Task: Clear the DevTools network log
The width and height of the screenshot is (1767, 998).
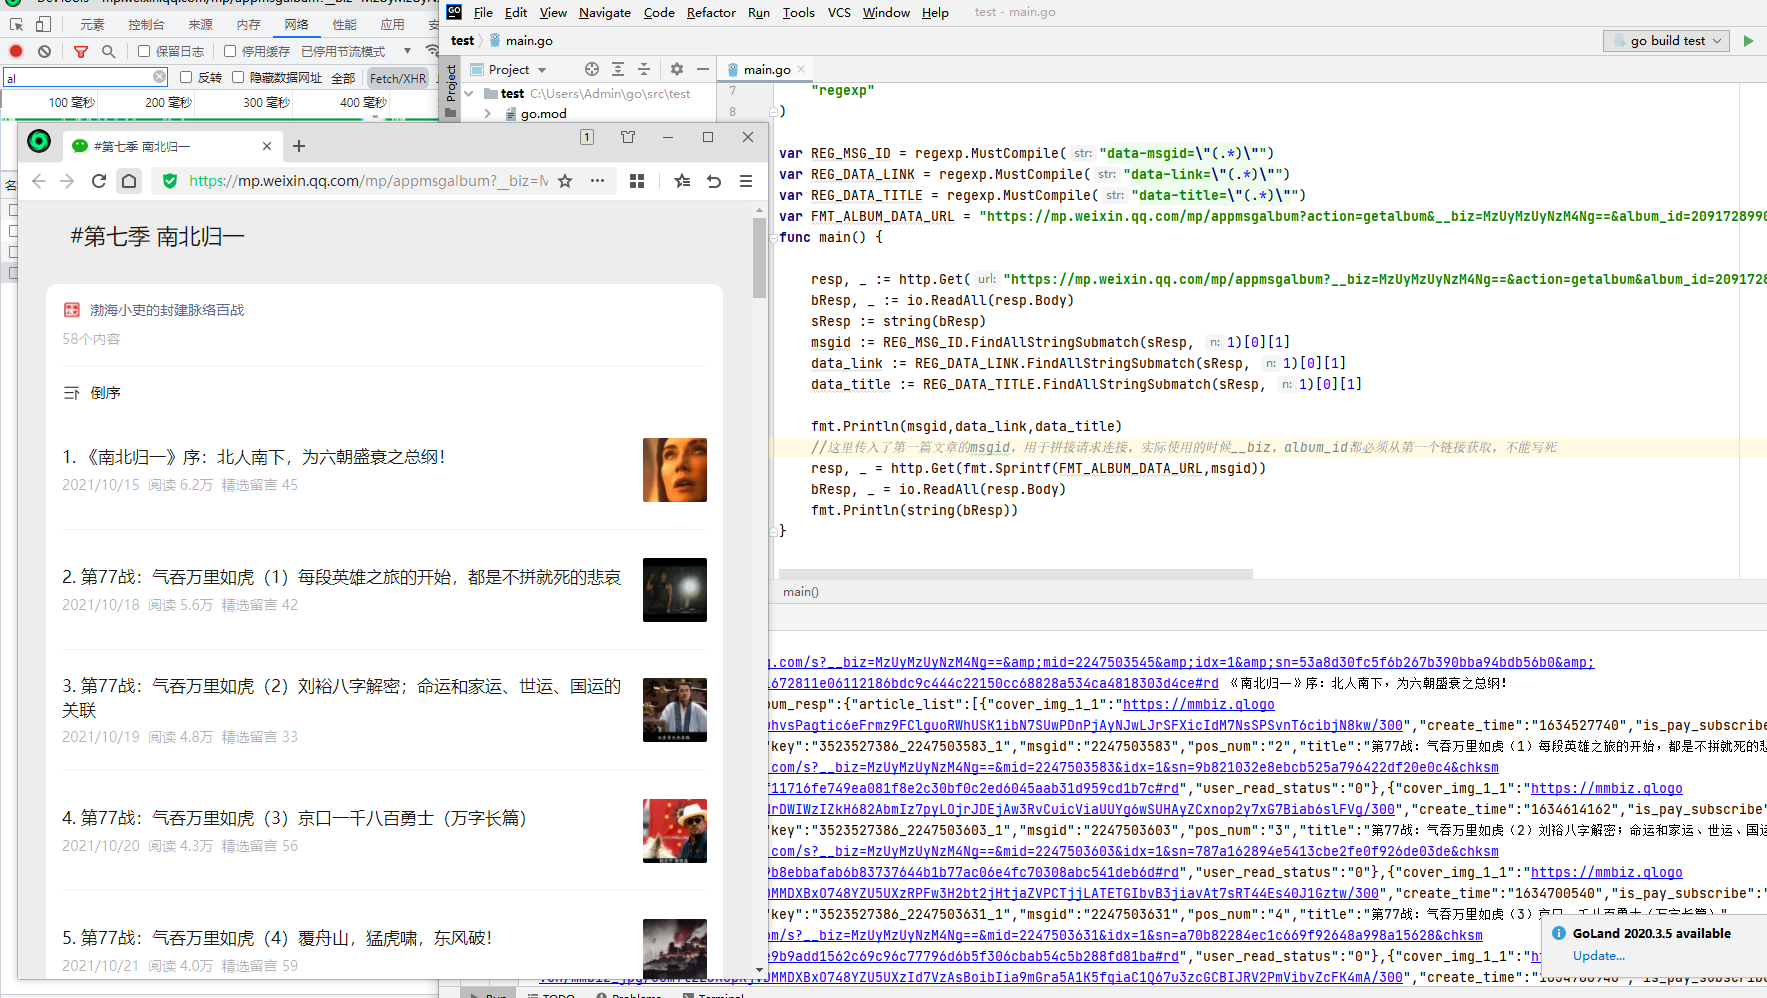Action: [44, 51]
